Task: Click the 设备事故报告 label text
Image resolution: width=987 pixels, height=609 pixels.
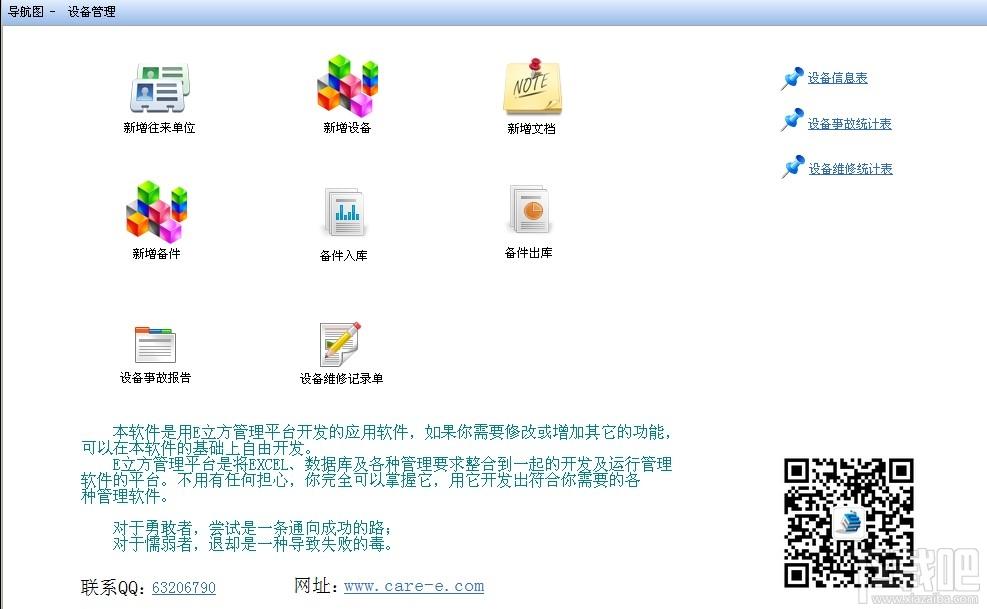Action: [x=155, y=378]
